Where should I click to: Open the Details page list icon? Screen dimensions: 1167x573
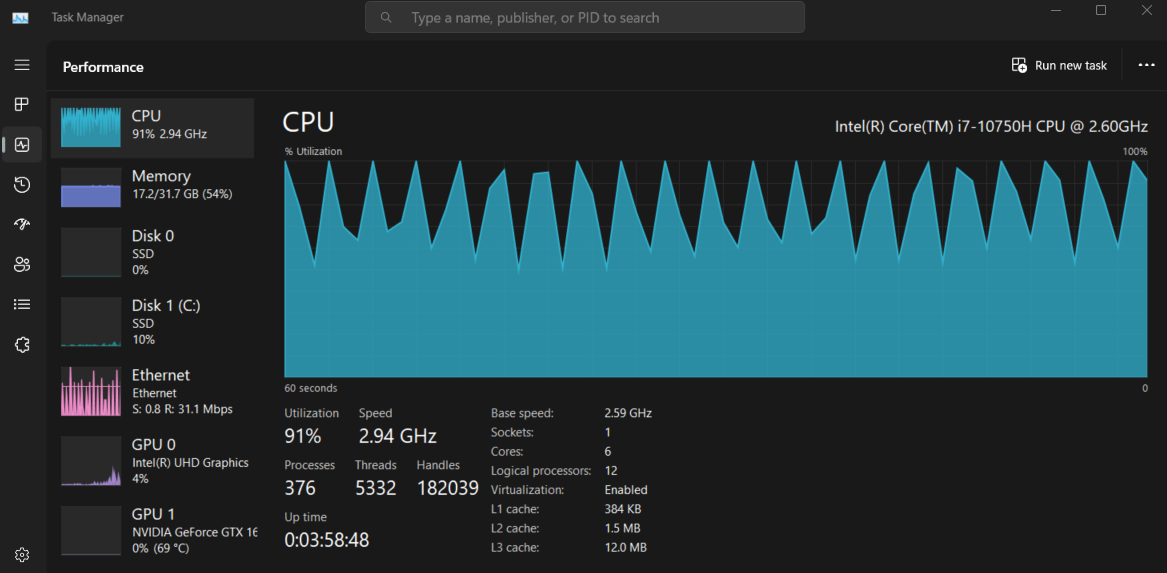[x=22, y=305]
